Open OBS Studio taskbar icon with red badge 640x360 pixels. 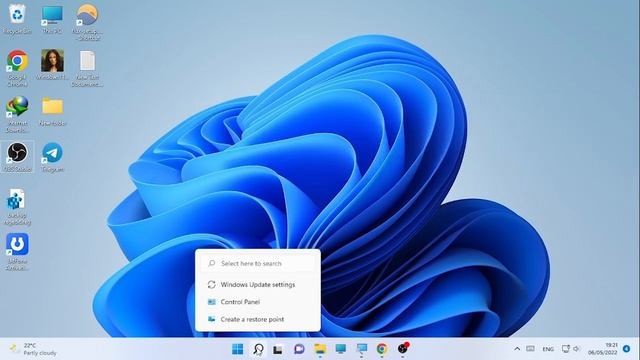tap(403, 348)
